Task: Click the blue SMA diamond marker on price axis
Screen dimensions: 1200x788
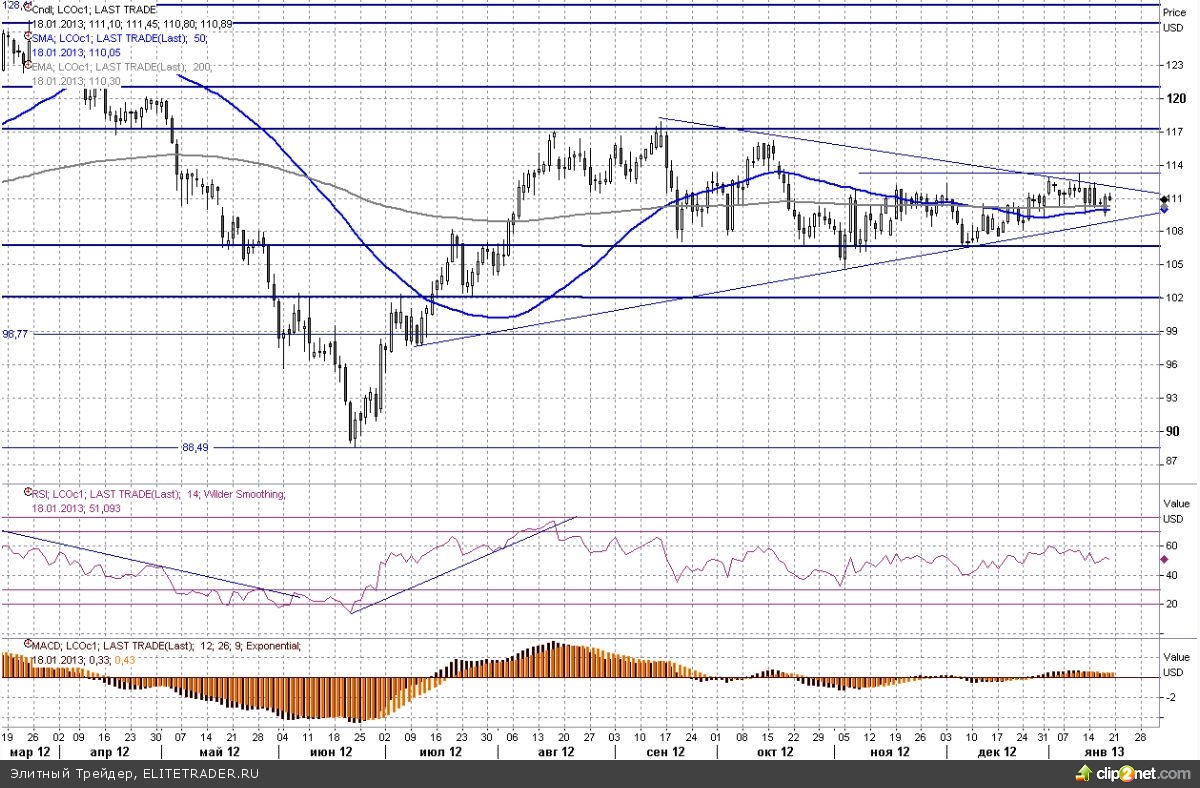Action: 1164,210
